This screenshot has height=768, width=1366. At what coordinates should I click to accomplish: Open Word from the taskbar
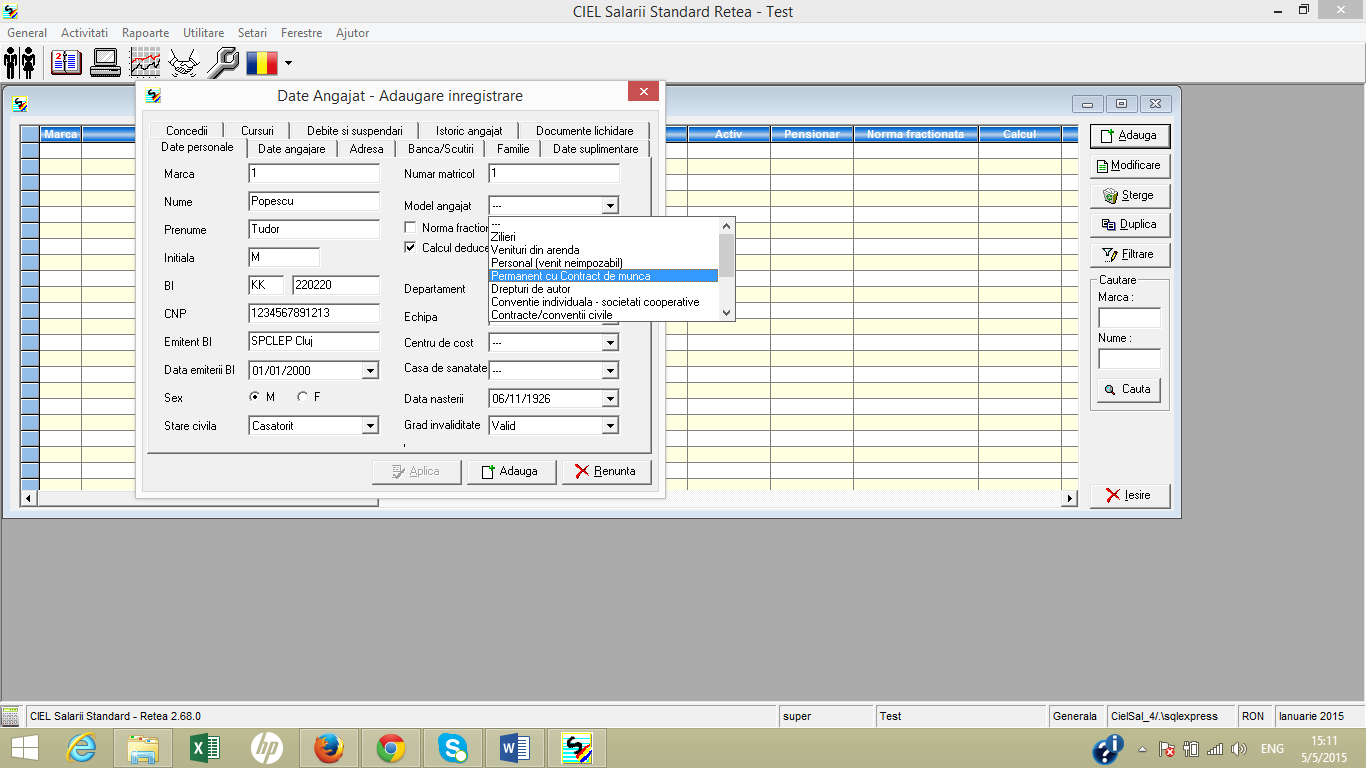pos(515,748)
